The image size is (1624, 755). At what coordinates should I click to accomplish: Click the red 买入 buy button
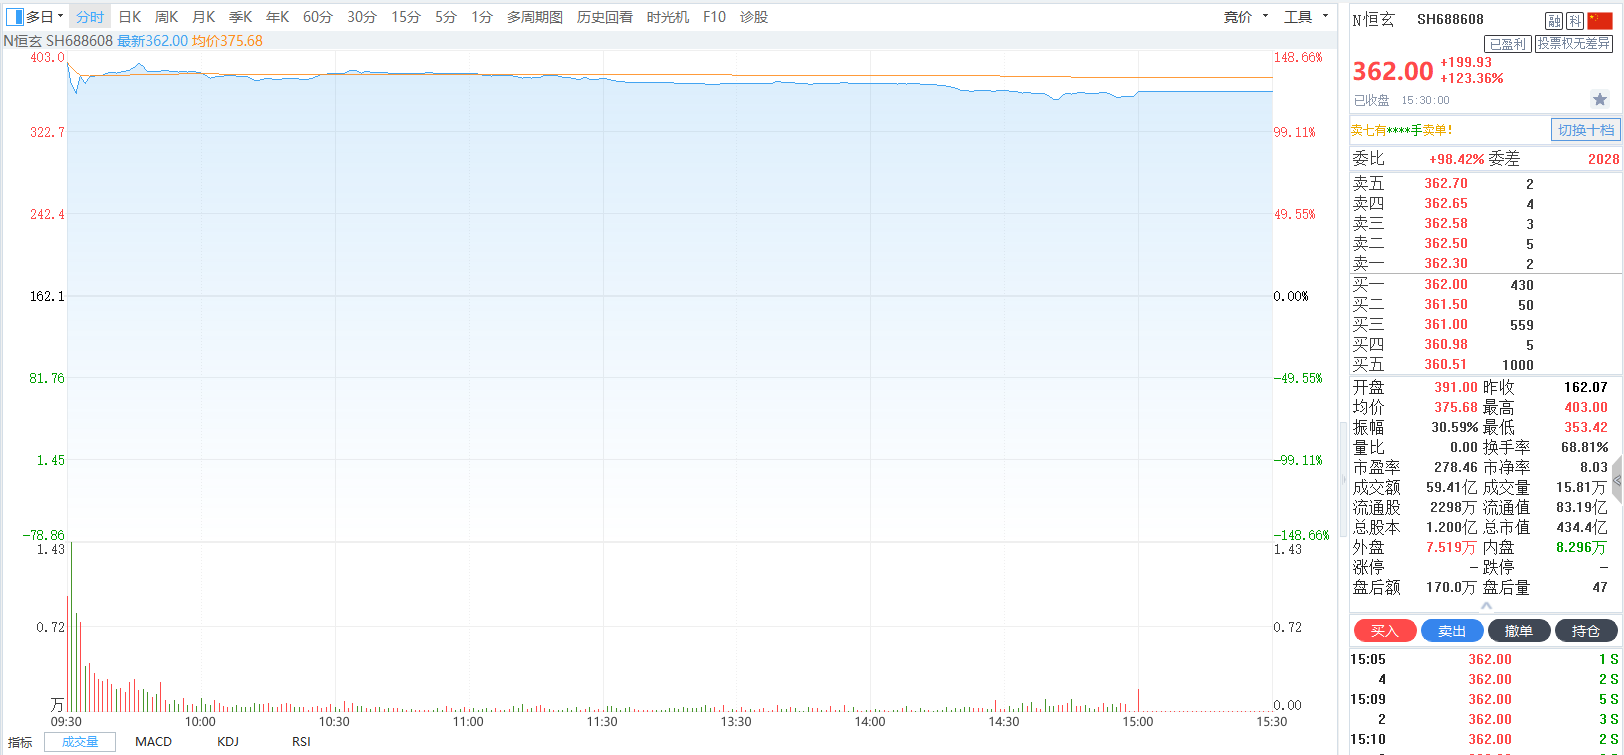pyautogui.click(x=1385, y=631)
